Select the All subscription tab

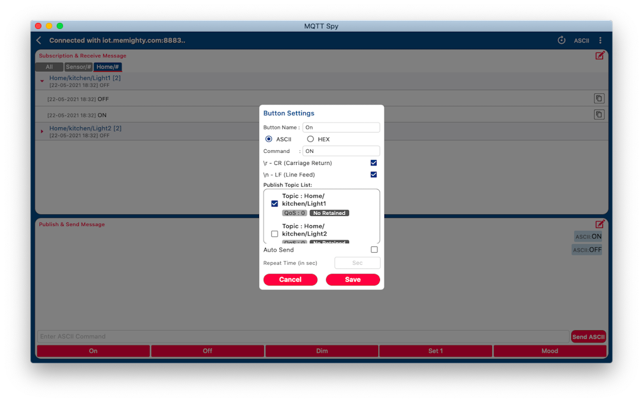click(x=49, y=67)
